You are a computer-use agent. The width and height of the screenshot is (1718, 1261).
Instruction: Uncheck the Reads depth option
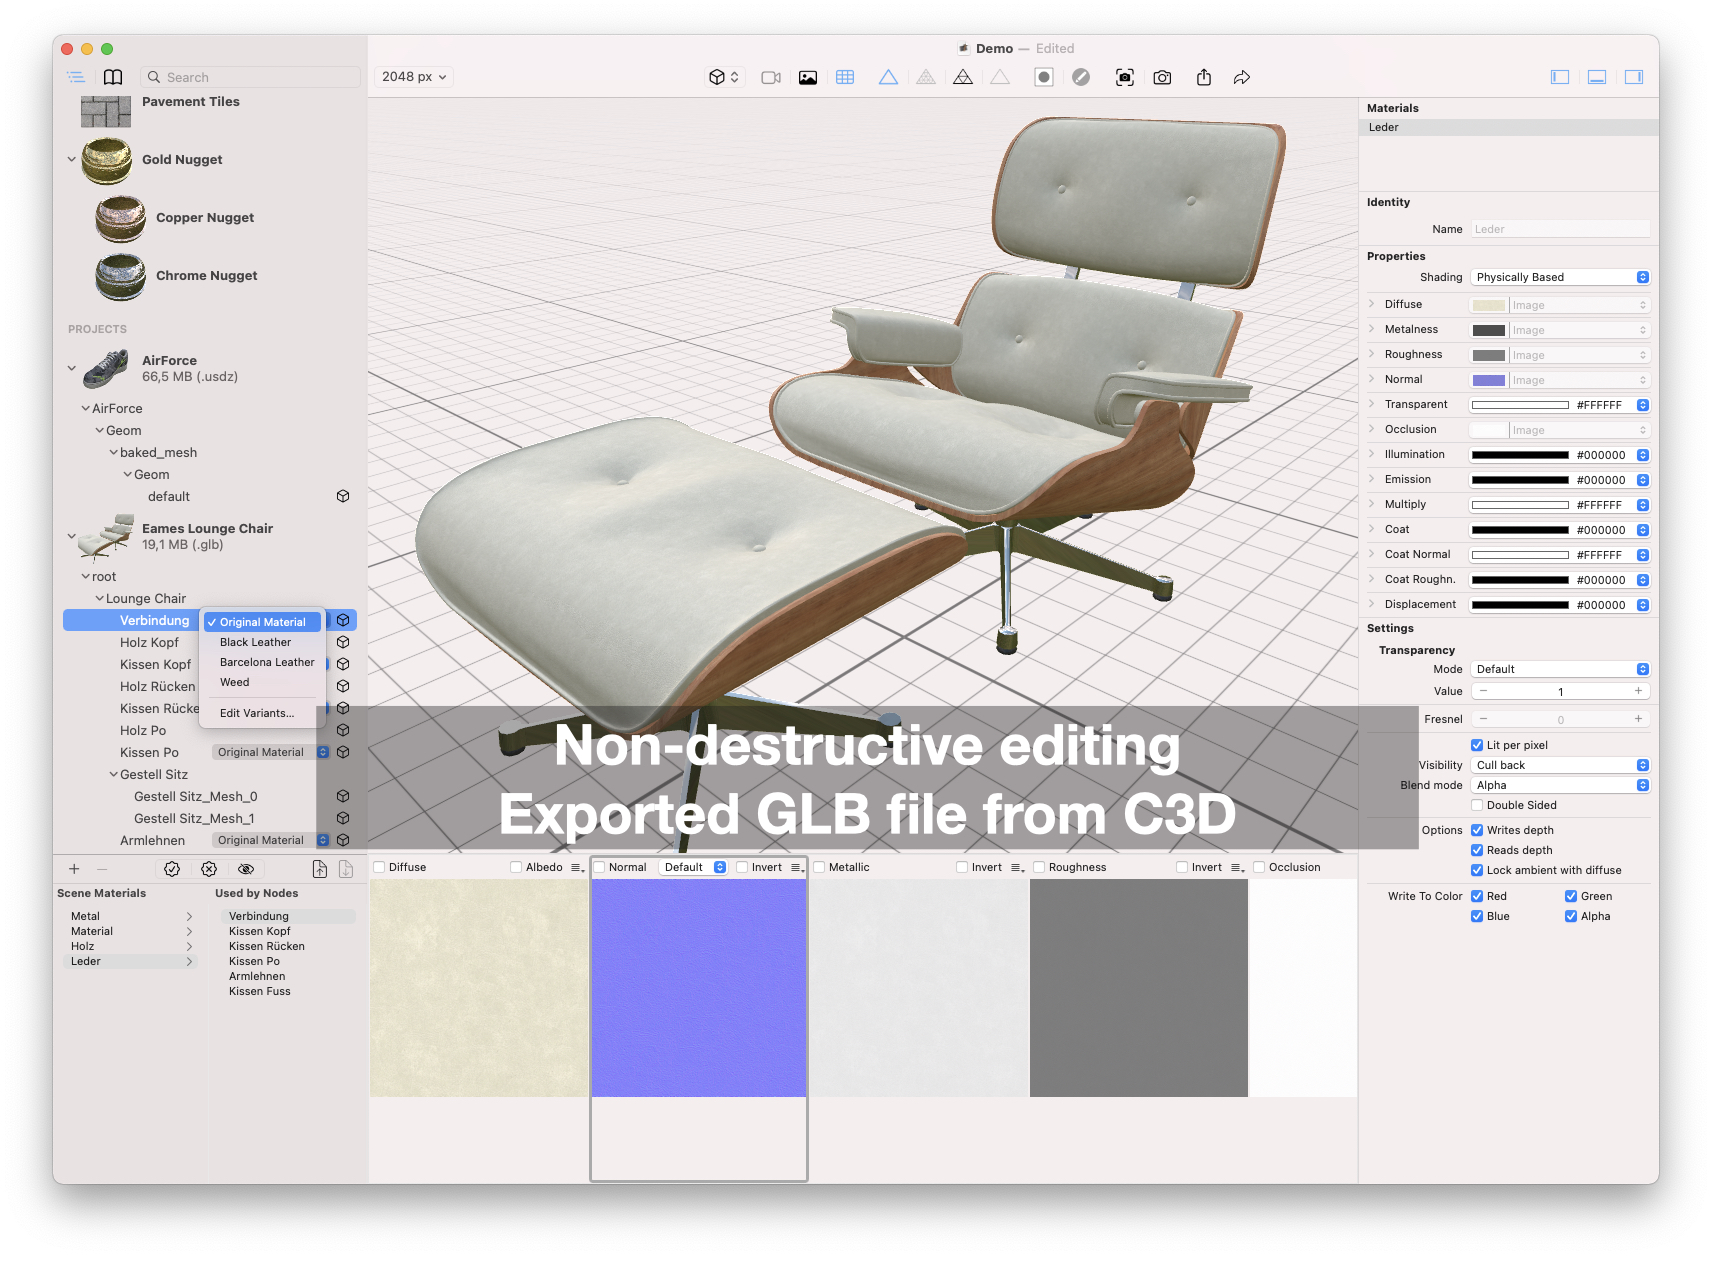pyautogui.click(x=1477, y=850)
